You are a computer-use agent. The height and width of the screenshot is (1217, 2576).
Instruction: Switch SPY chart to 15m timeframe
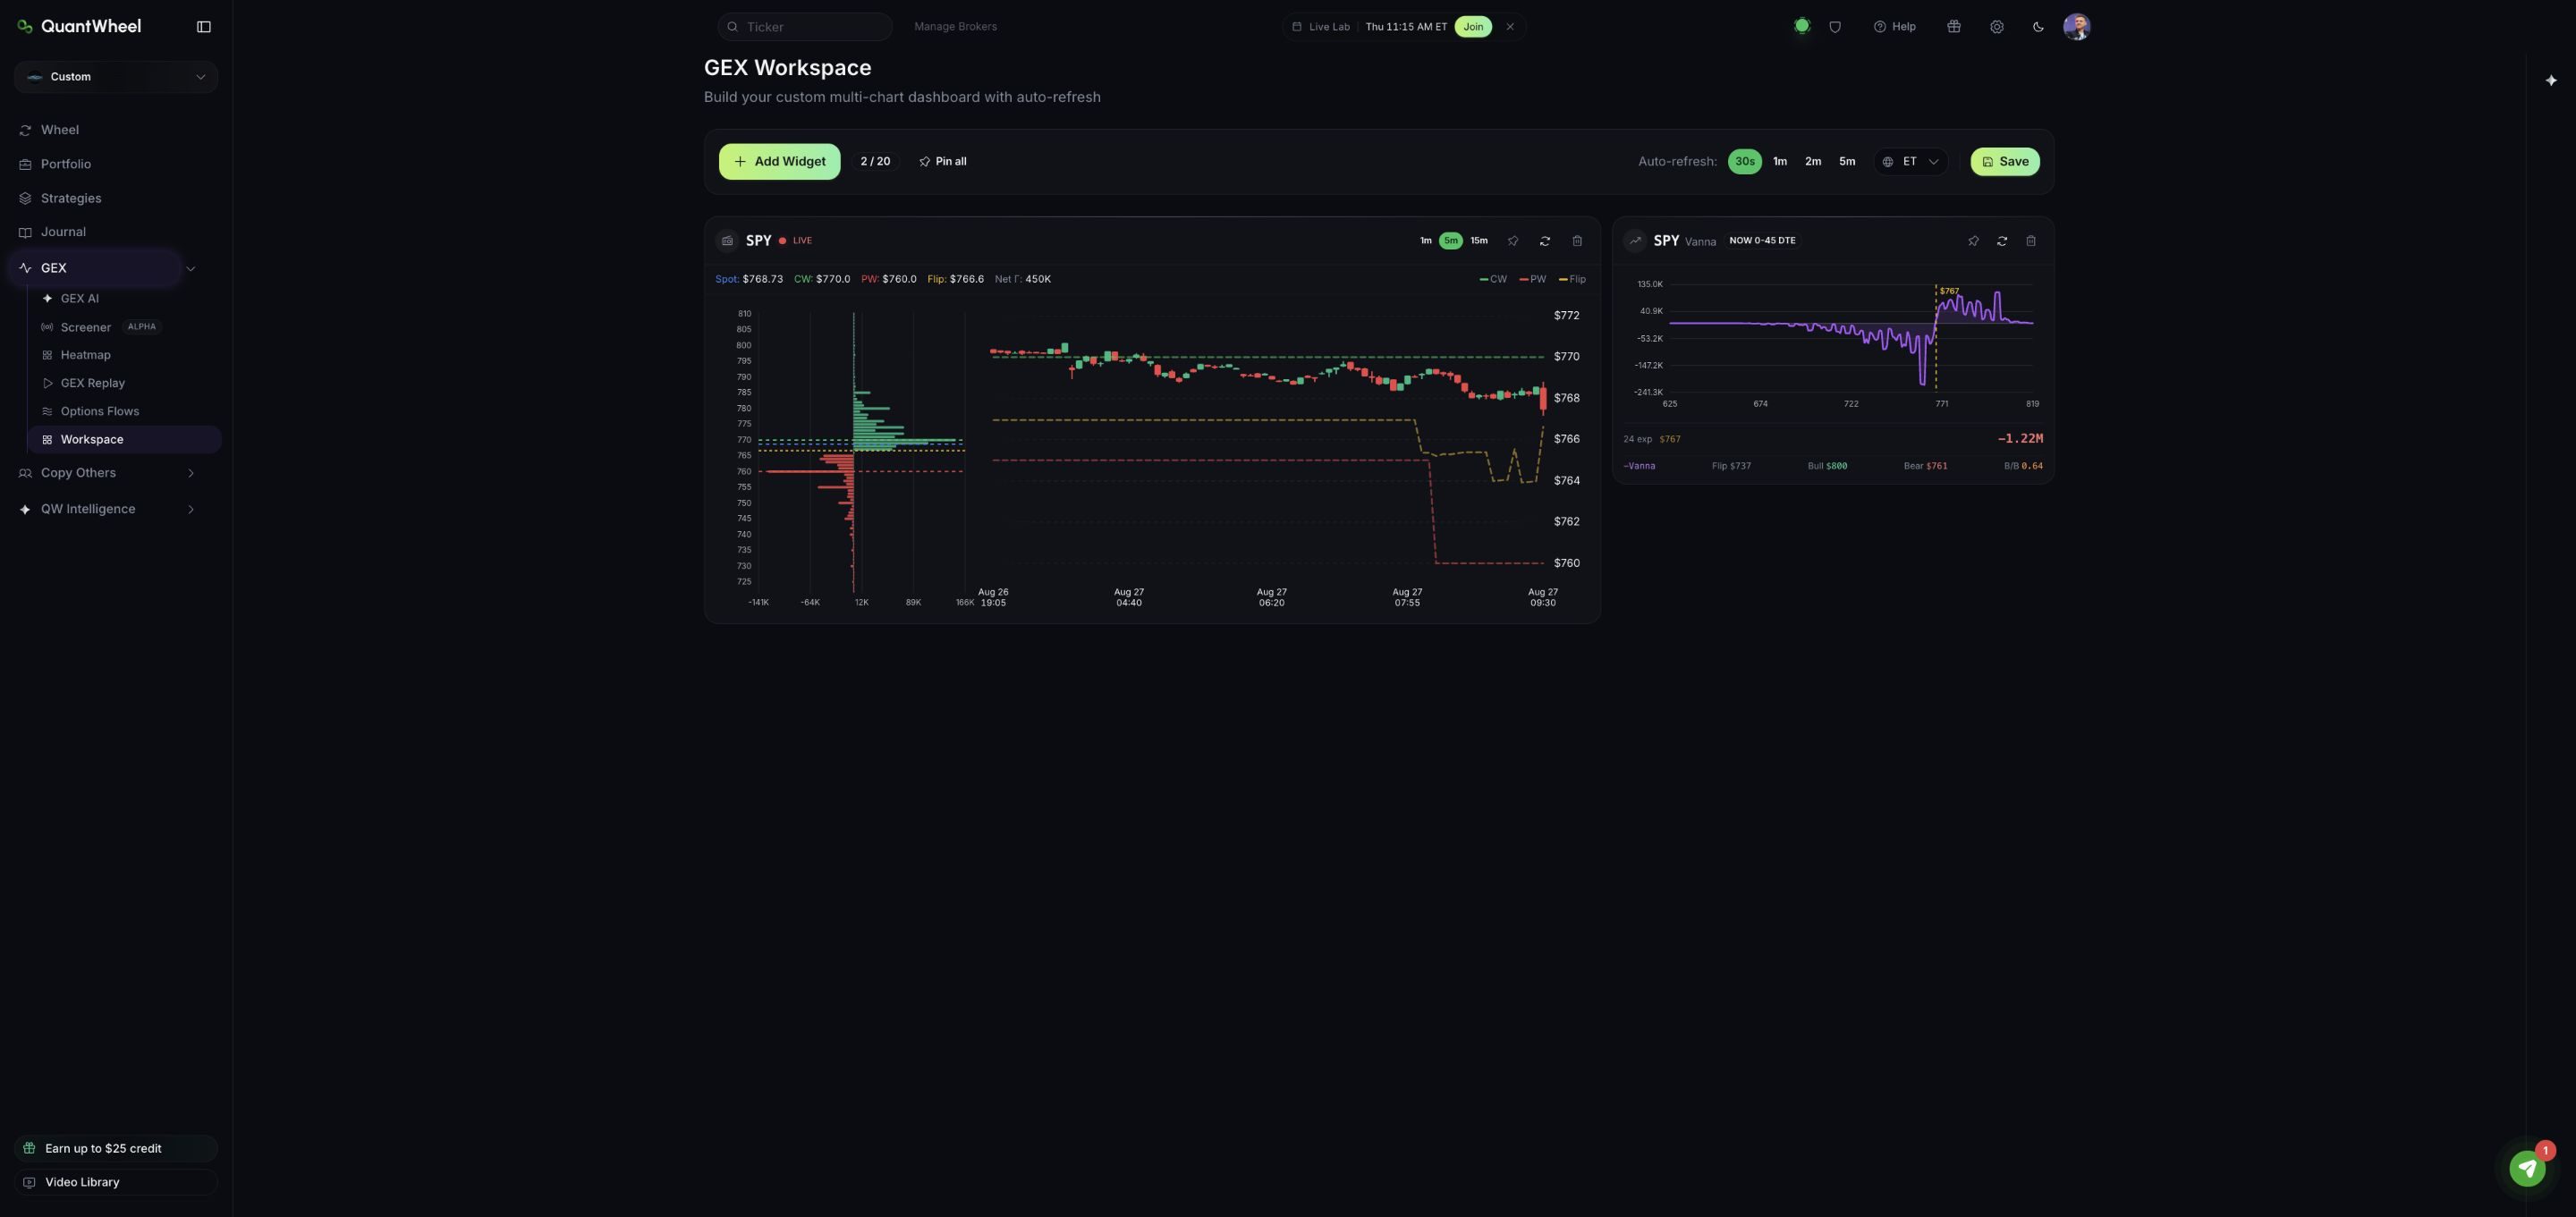tap(1479, 241)
